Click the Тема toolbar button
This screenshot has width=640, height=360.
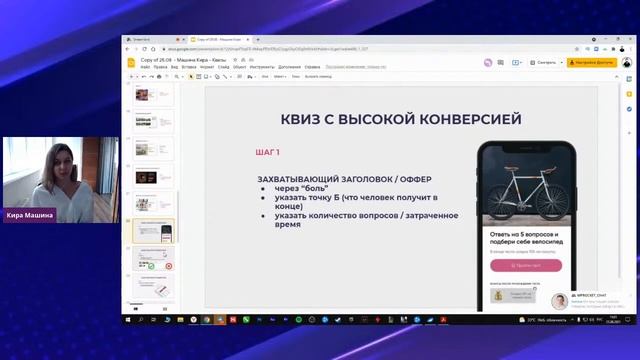pos(296,77)
